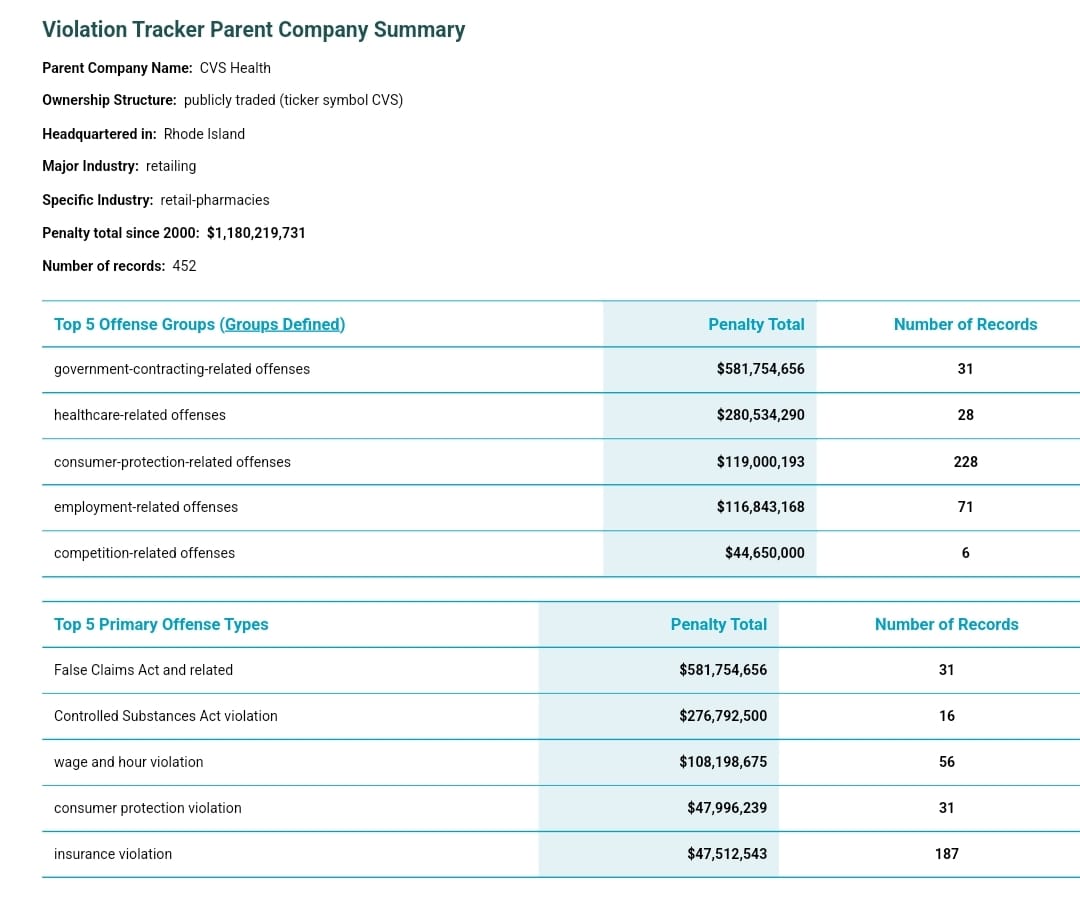Click the Top 5 Primary Offense Types heading

point(161,624)
